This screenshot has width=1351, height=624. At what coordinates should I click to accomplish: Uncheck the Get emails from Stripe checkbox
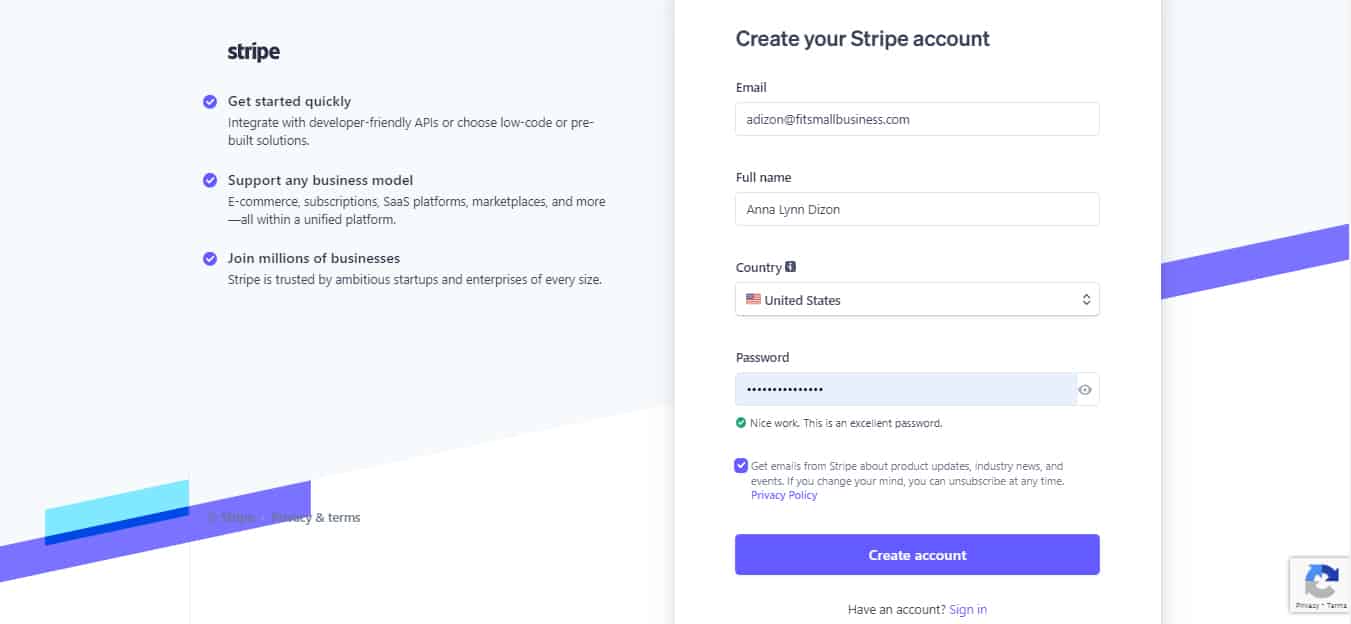pos(741,465)
